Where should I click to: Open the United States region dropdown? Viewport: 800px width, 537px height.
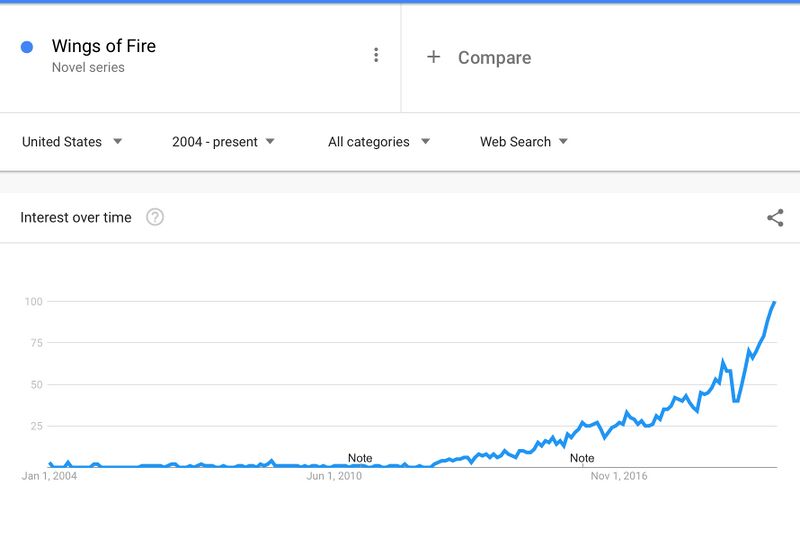click(72, 142)
